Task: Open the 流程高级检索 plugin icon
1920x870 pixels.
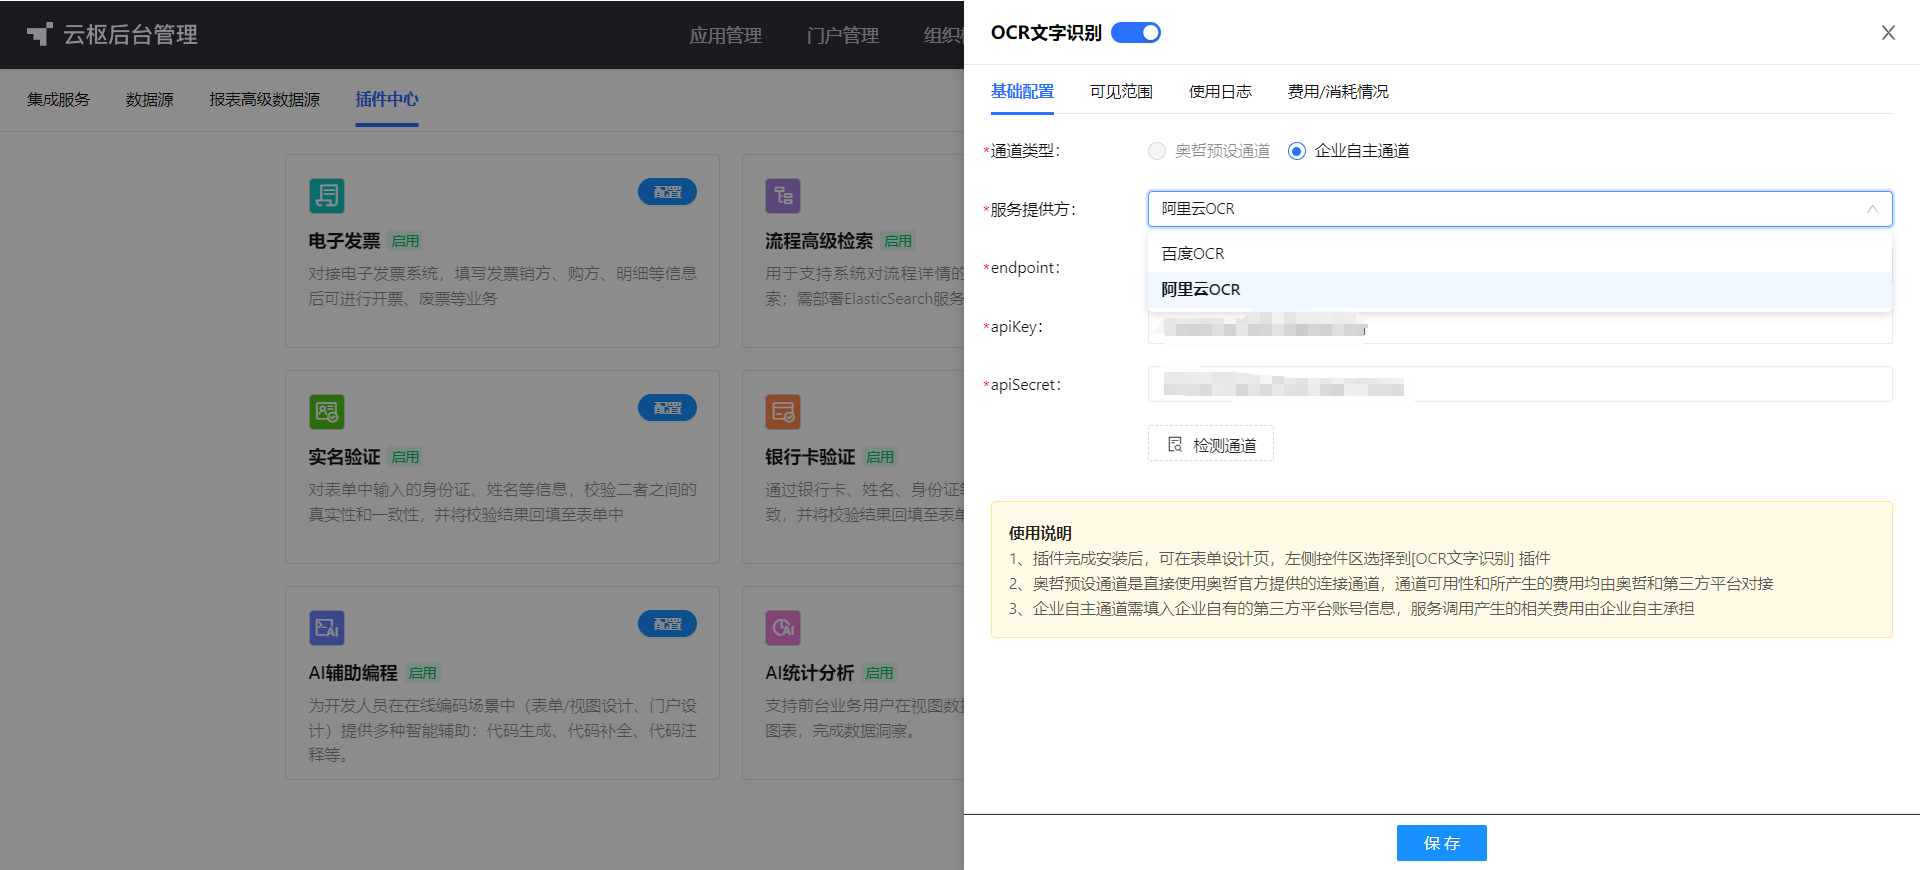Action: click(x=783, y=195)
